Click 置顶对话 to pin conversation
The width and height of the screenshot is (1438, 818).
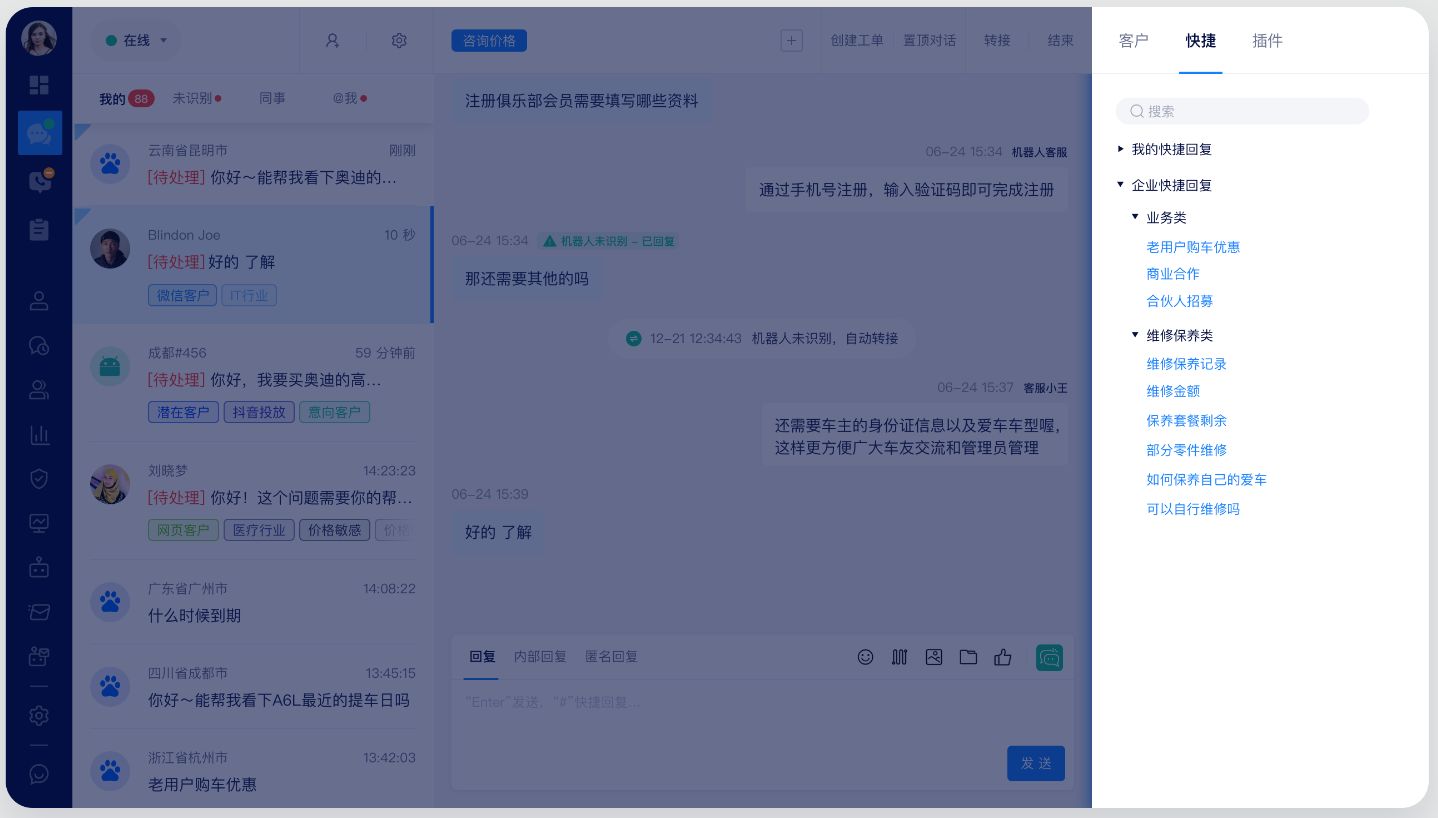point(929,41)
